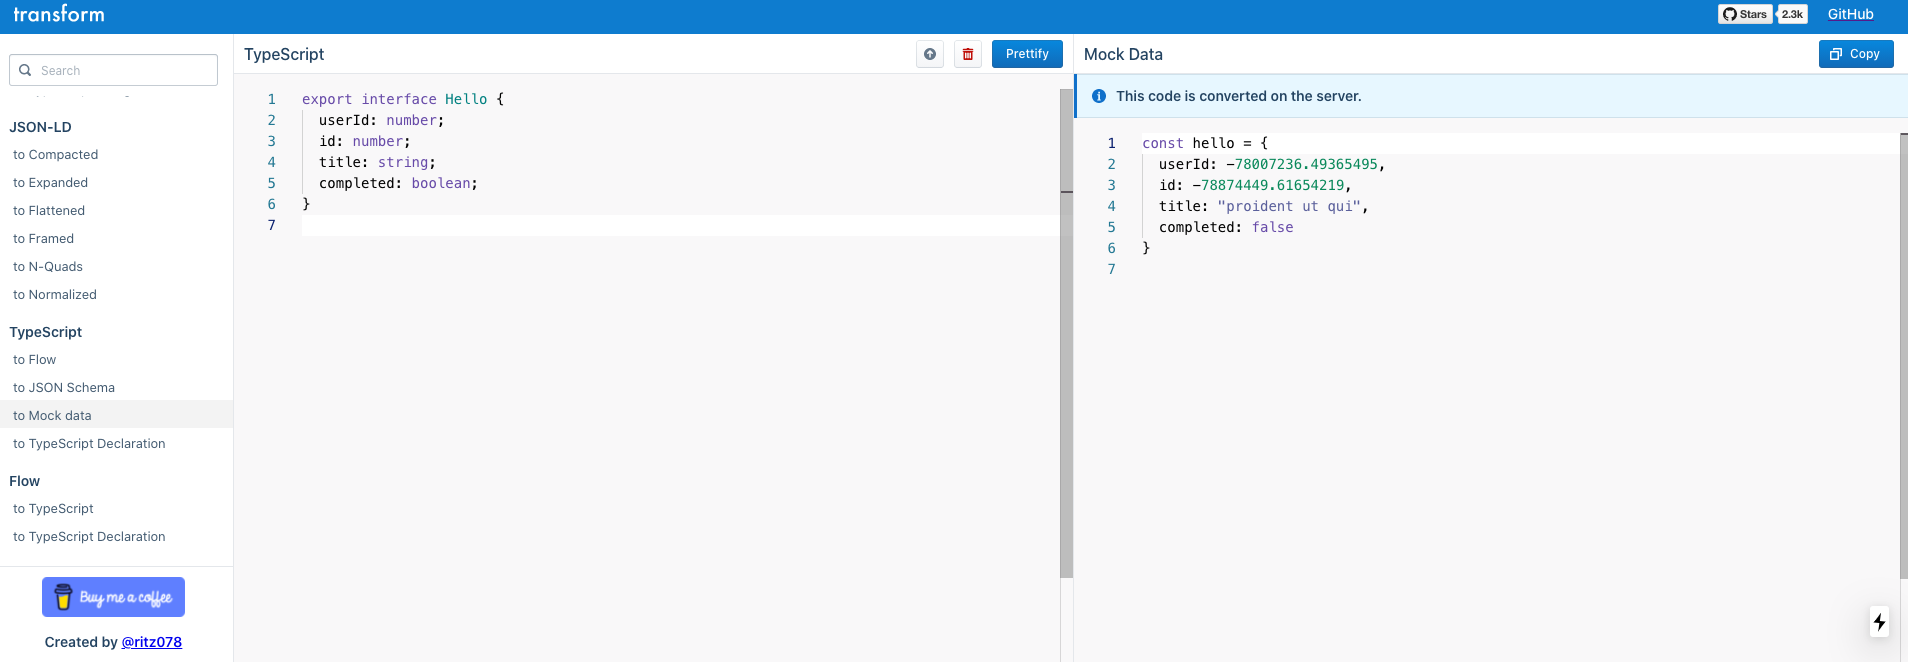
Task: Select to TypeScript Declaration under Flow
Action: pos(89,537)
